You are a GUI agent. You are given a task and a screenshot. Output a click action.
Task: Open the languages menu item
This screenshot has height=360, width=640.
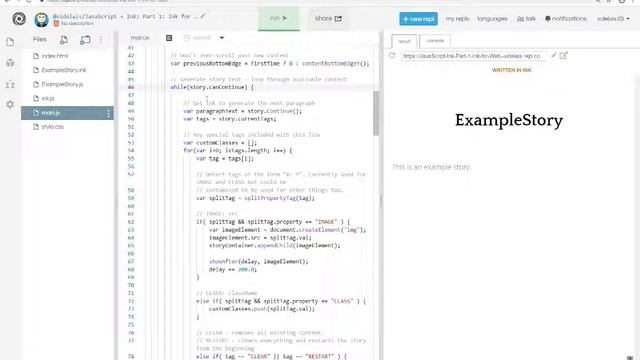coord(492,19)
